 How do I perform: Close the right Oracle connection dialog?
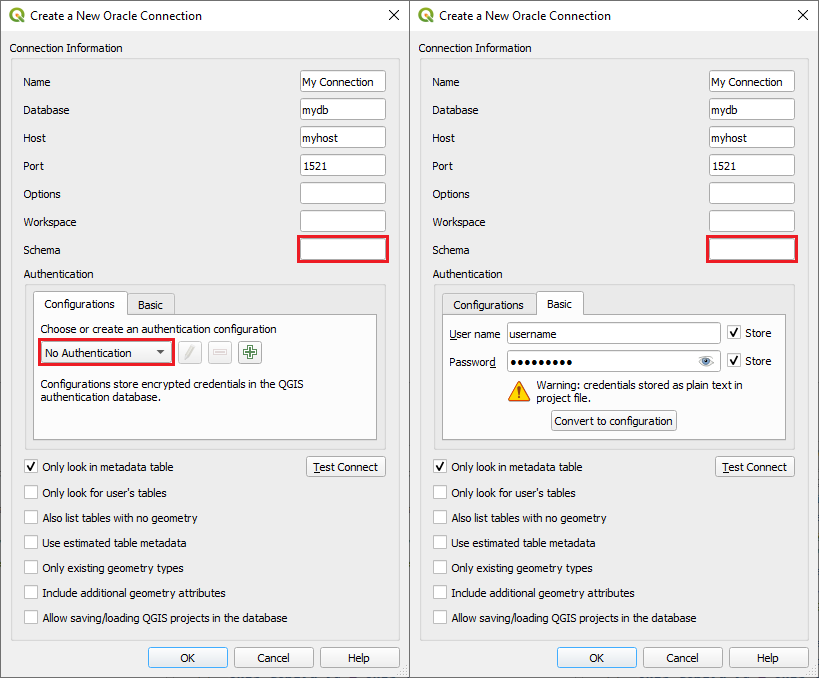[x=803, y=15]
